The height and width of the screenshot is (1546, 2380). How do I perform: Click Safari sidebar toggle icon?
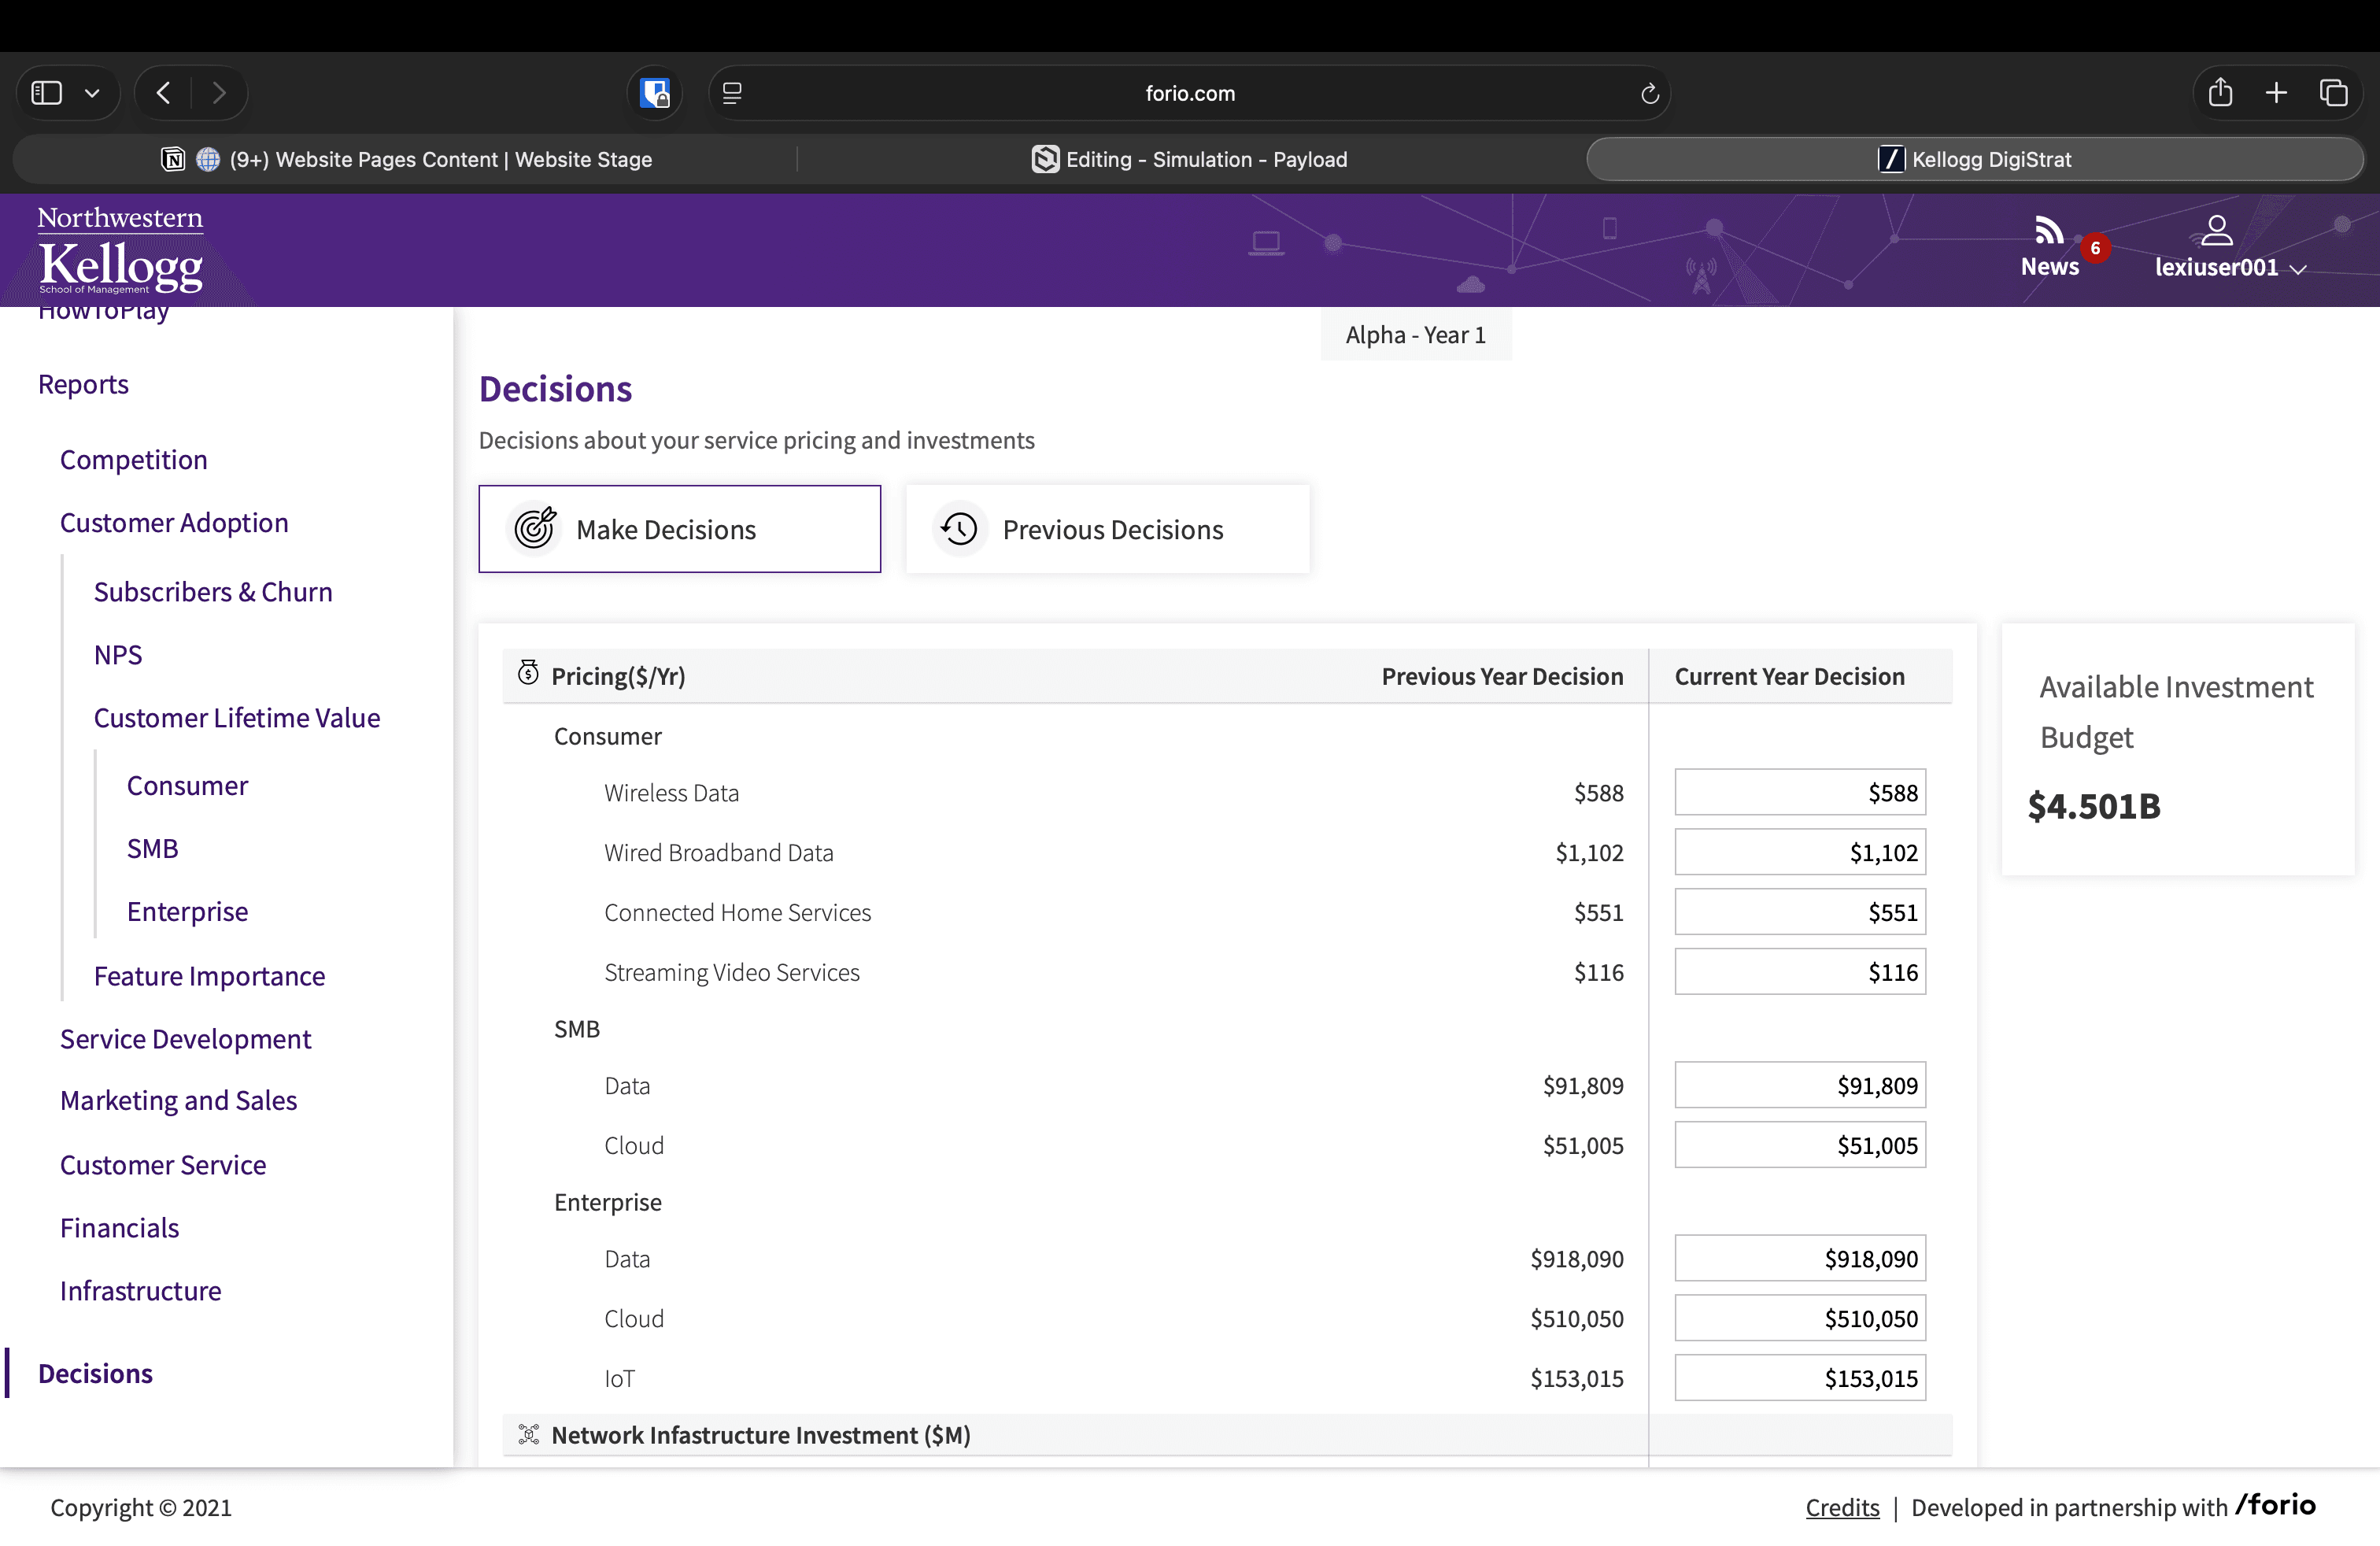tap(47, 93)
